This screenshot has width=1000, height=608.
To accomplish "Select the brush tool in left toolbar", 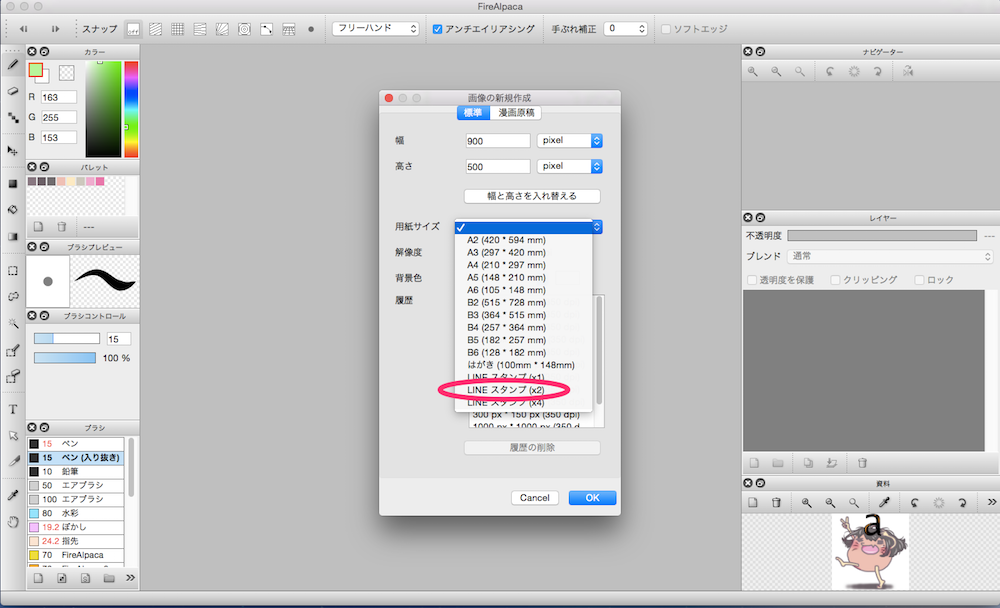I will point(13,64).
